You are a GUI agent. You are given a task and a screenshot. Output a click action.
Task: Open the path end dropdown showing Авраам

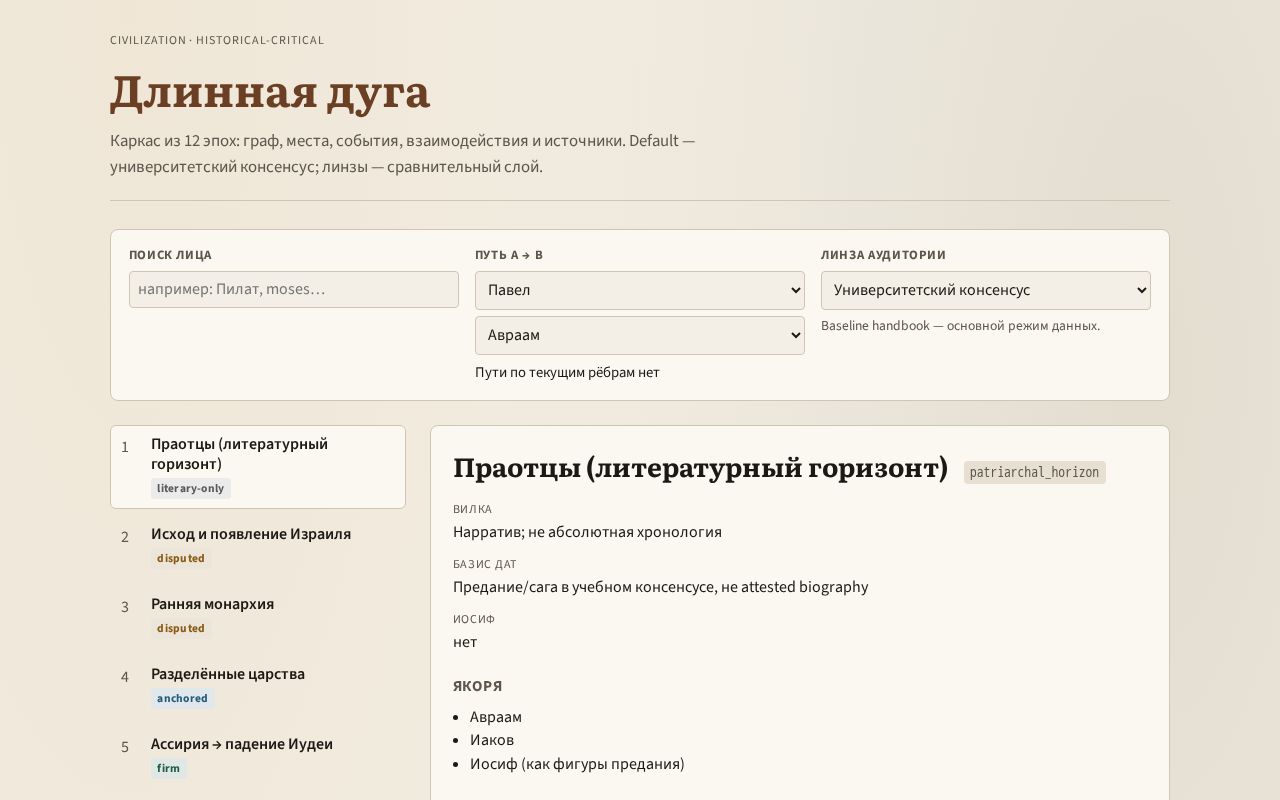[640, 335]
